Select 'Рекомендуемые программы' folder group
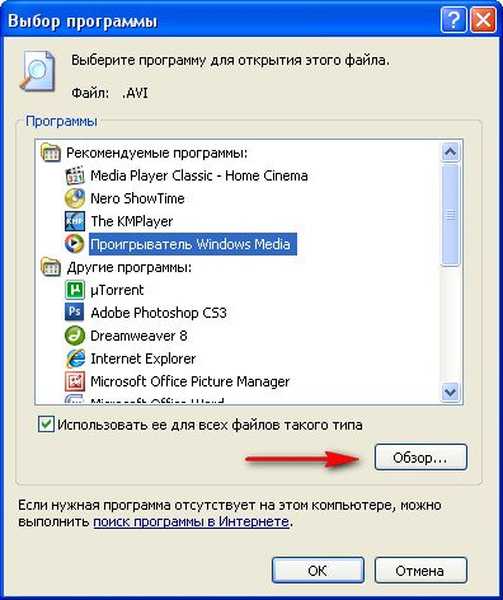This screenshot has width=503, height=600. pos(145,153)
